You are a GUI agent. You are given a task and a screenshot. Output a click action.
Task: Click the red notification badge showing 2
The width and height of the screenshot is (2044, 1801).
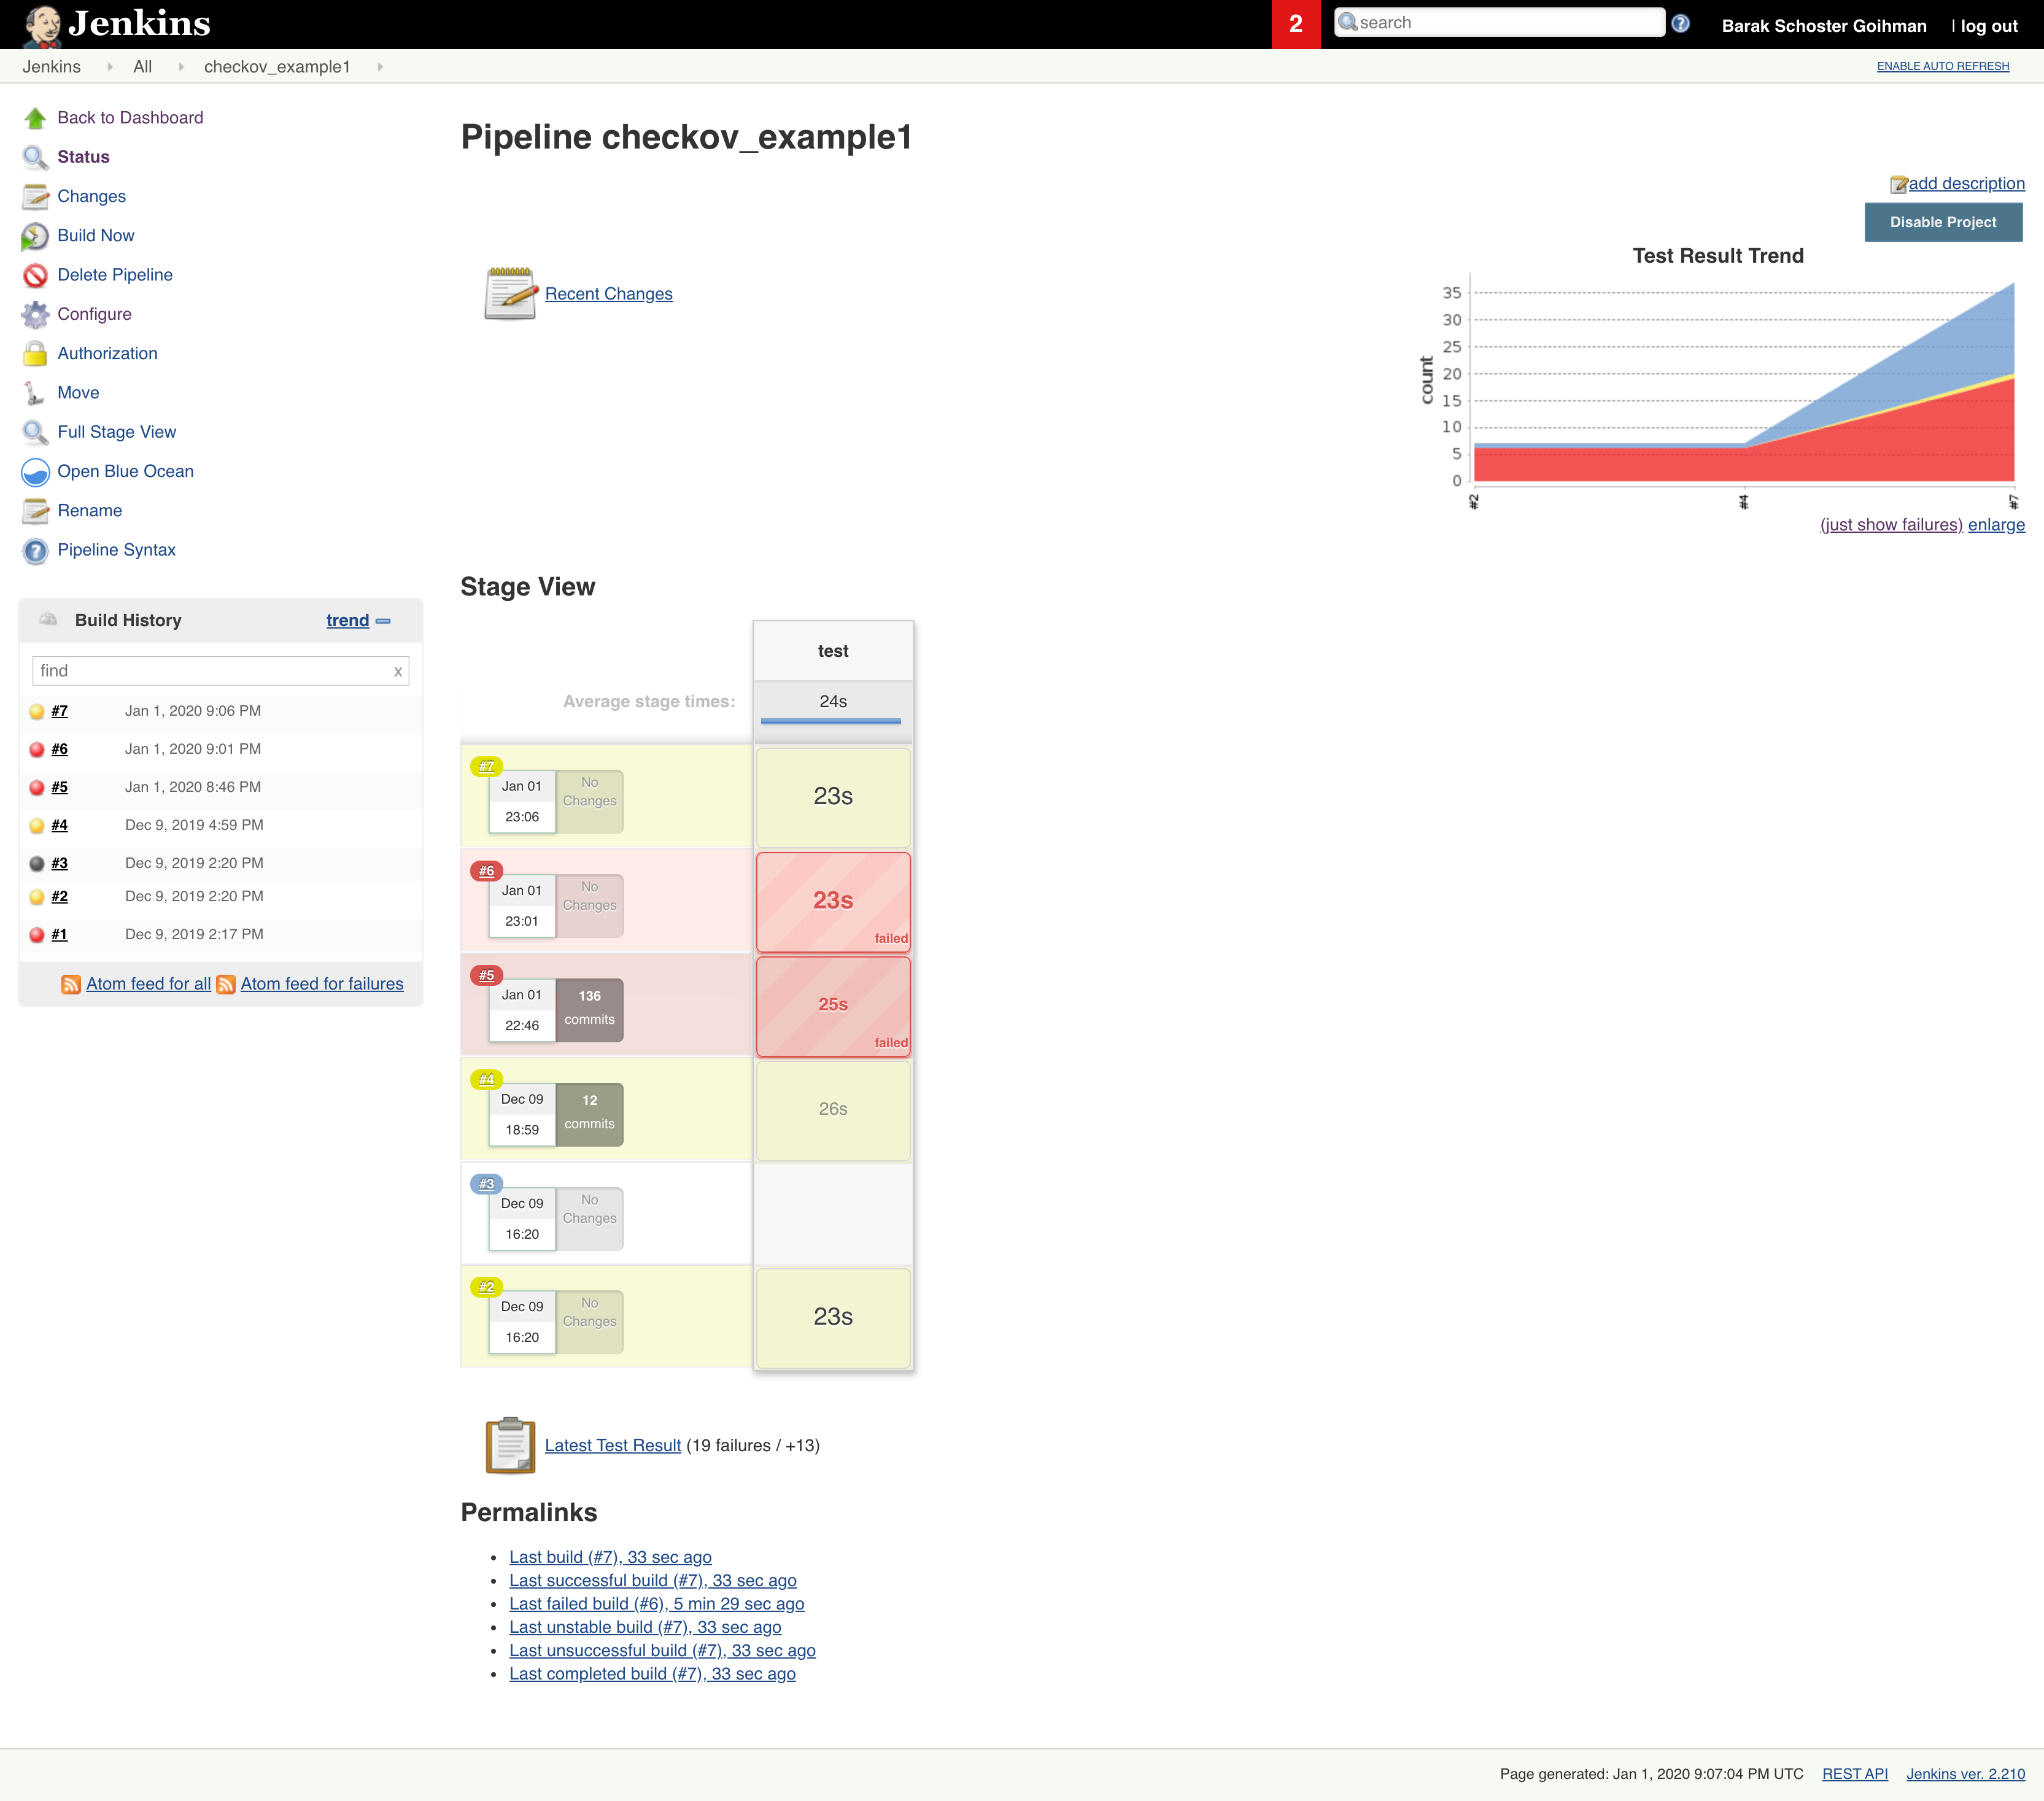1296,24
